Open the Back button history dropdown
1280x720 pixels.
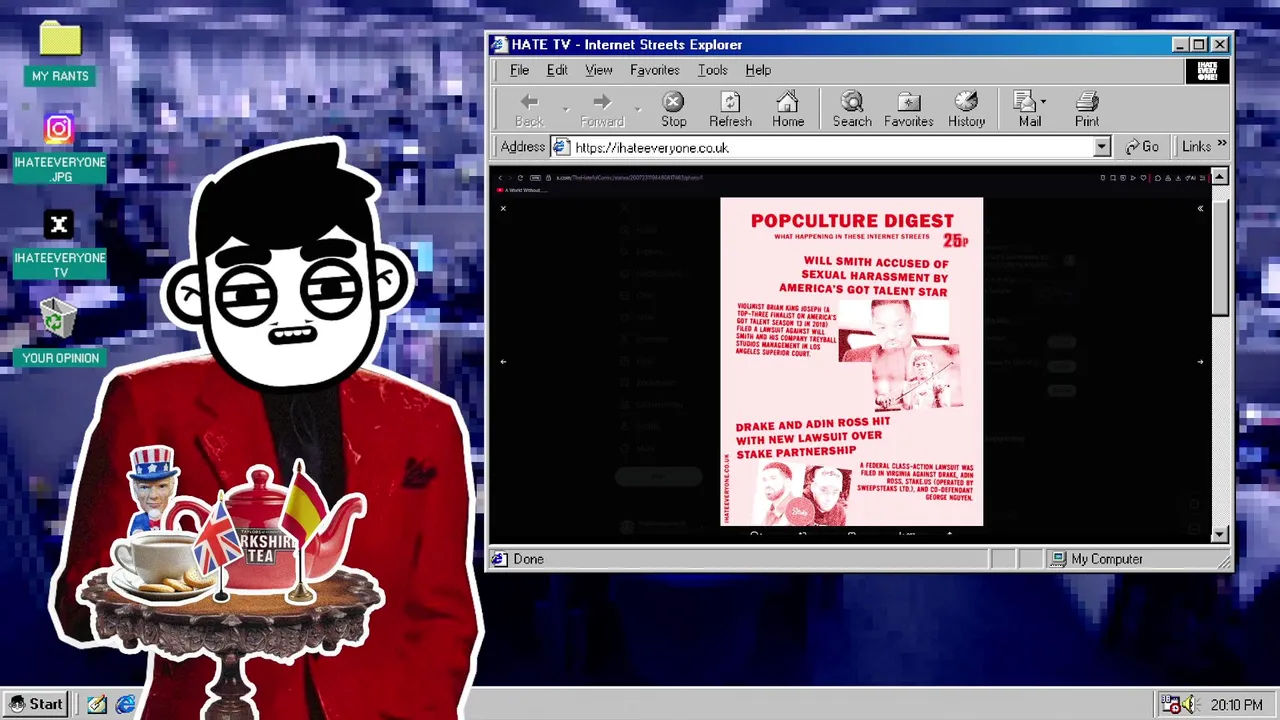565,108
